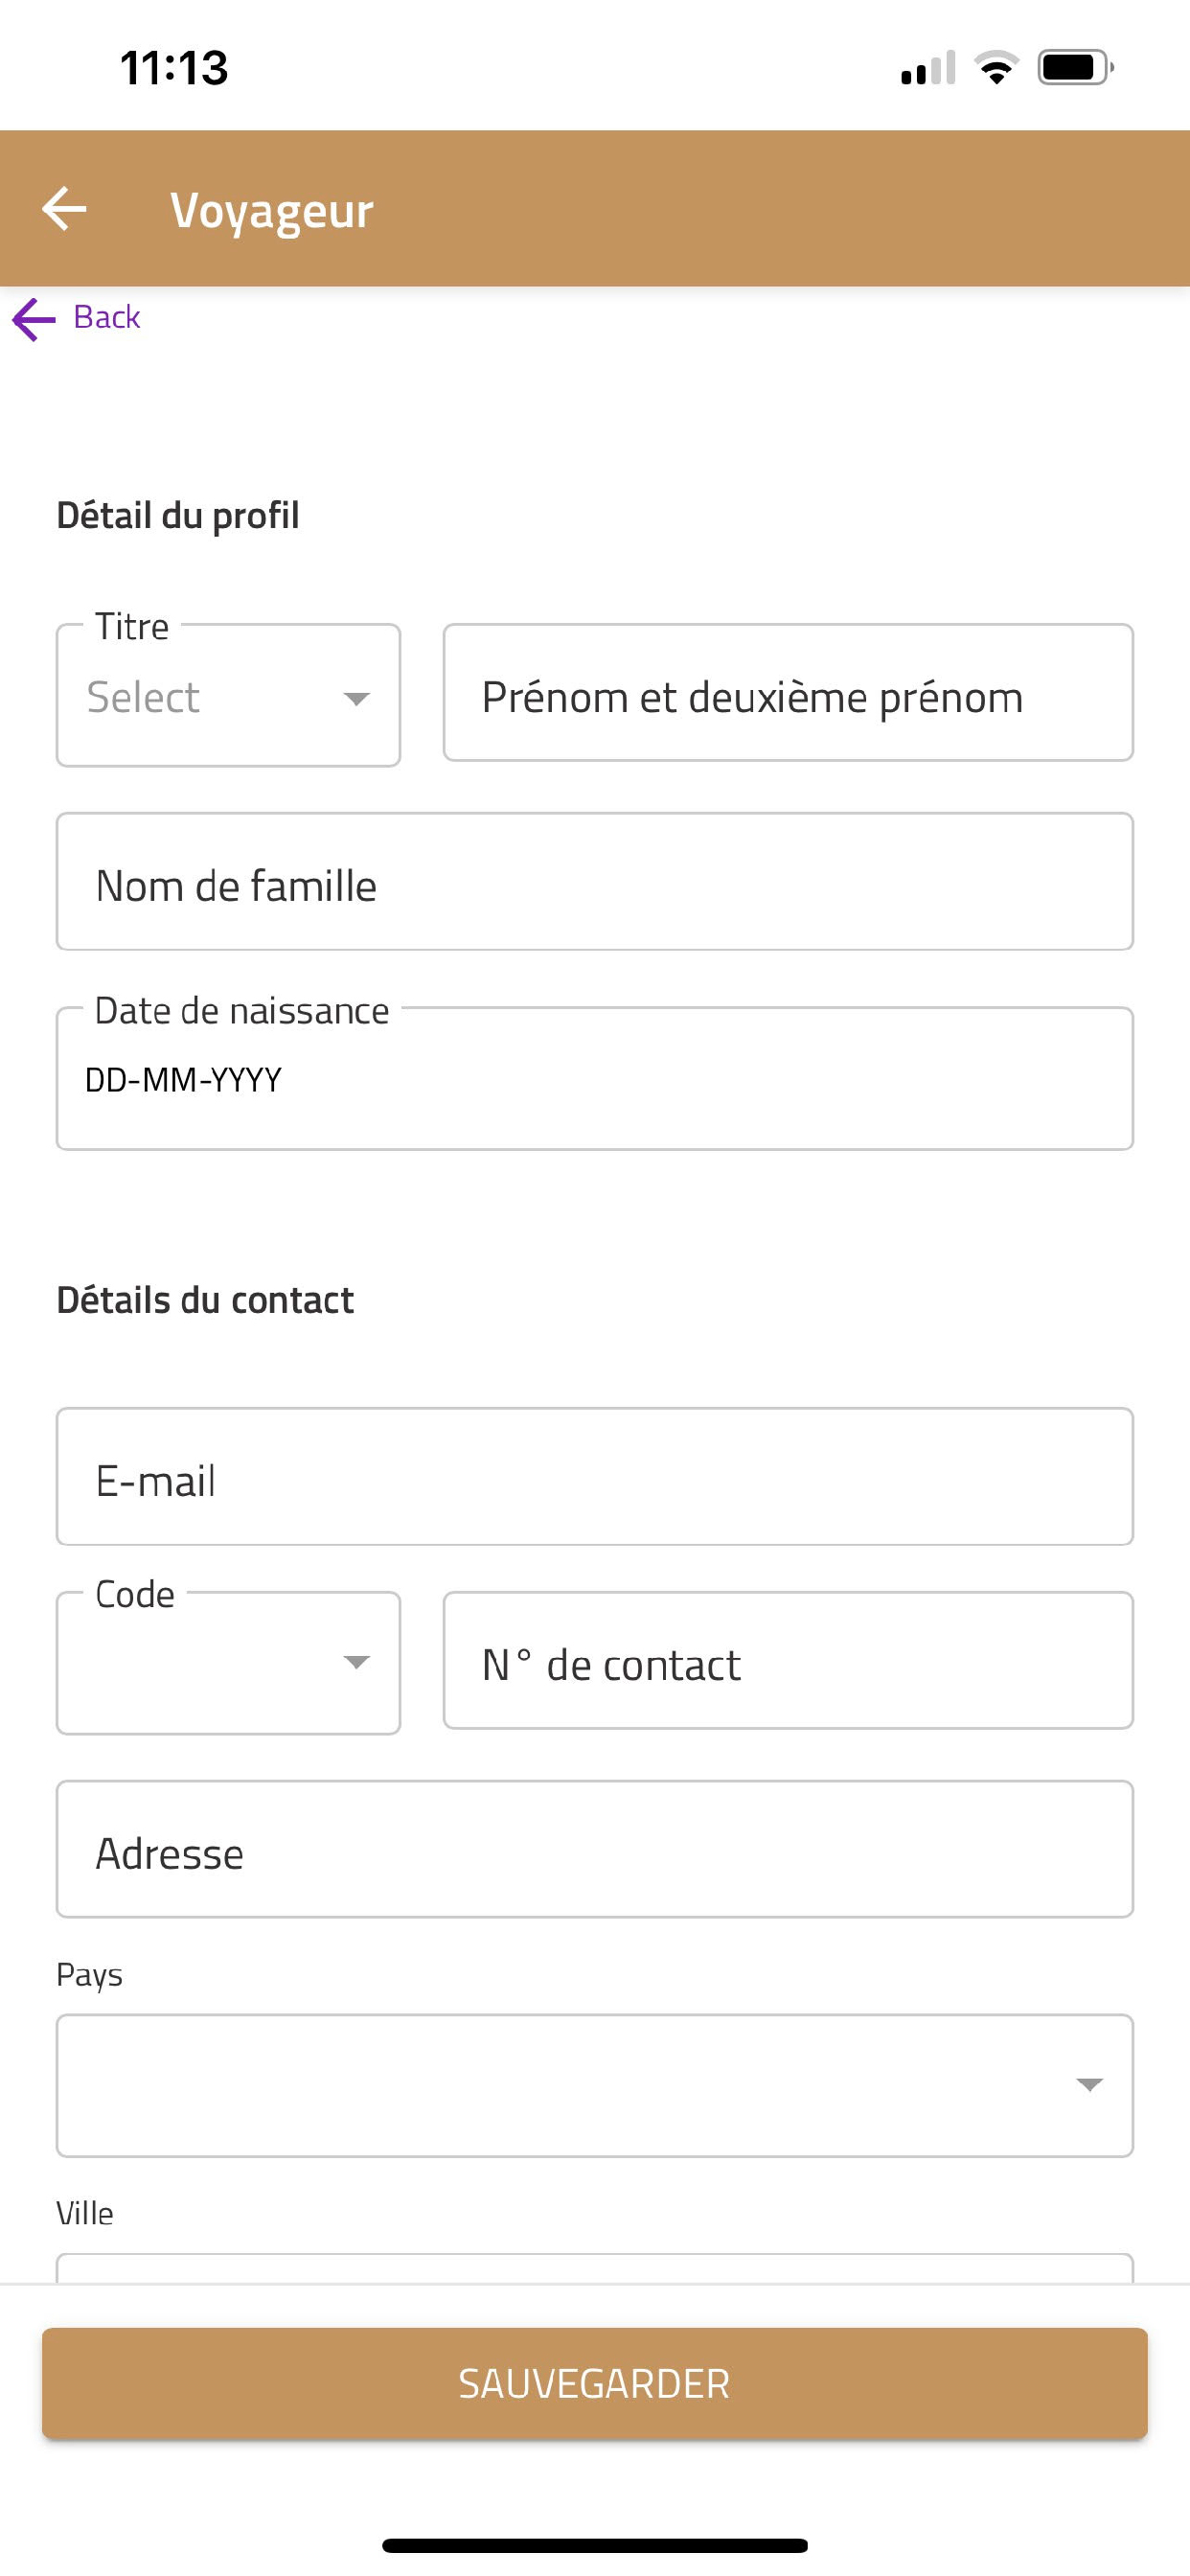
Task: Click the SAUVEGARDER button
Action: click(x=595, y=2383)
